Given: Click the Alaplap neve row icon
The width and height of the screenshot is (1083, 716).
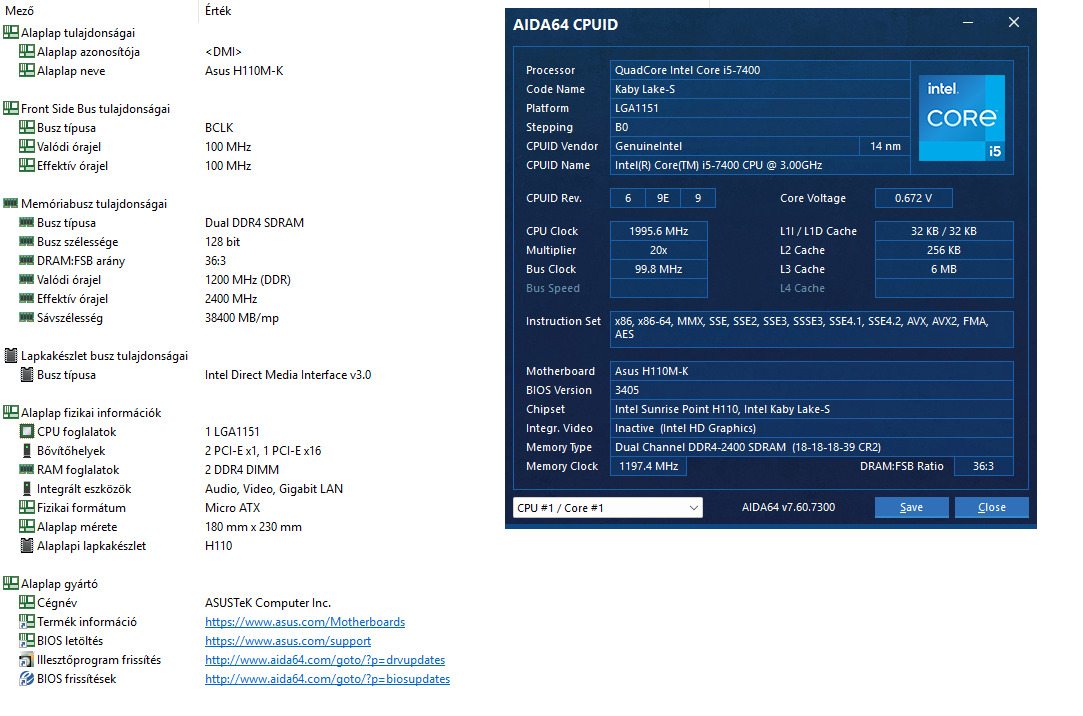Looking at the screenshot, I should 27,70.
